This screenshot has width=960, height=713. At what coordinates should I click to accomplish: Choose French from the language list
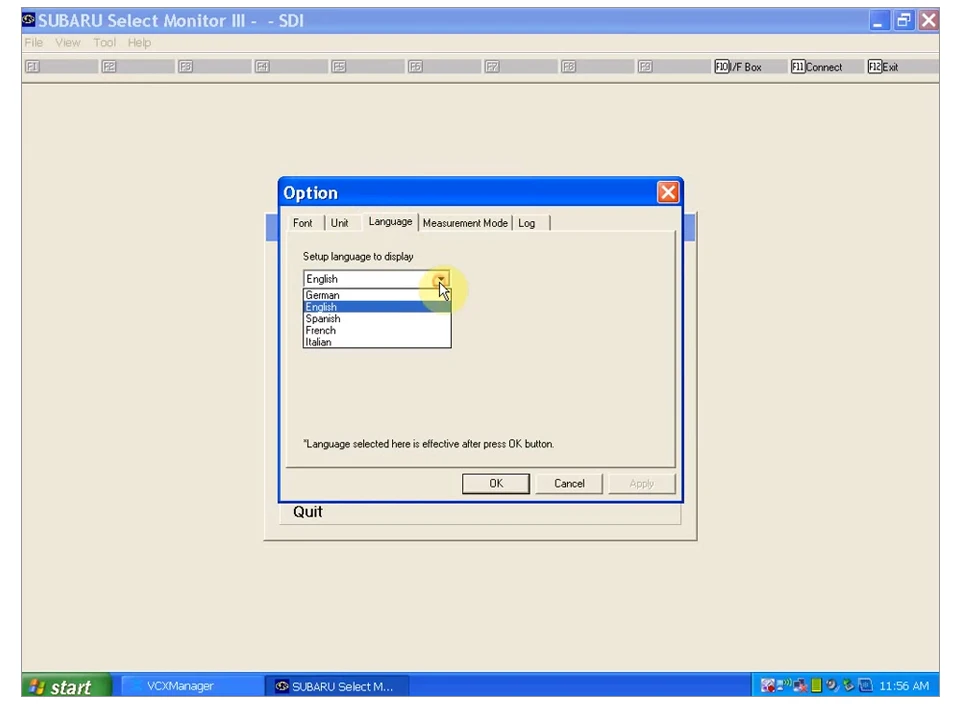click(x=377, y=330)
